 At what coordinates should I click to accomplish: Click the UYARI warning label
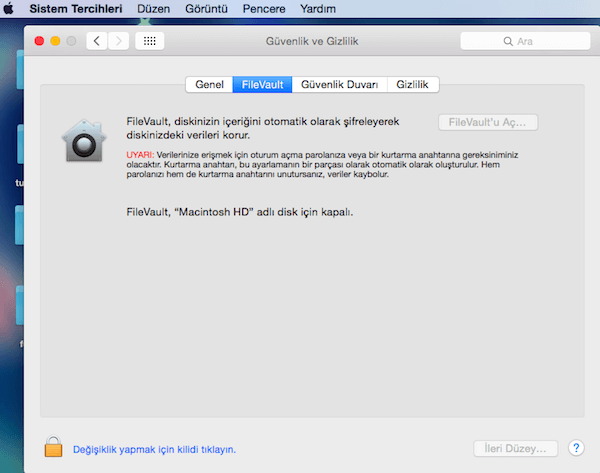point(140,155)
